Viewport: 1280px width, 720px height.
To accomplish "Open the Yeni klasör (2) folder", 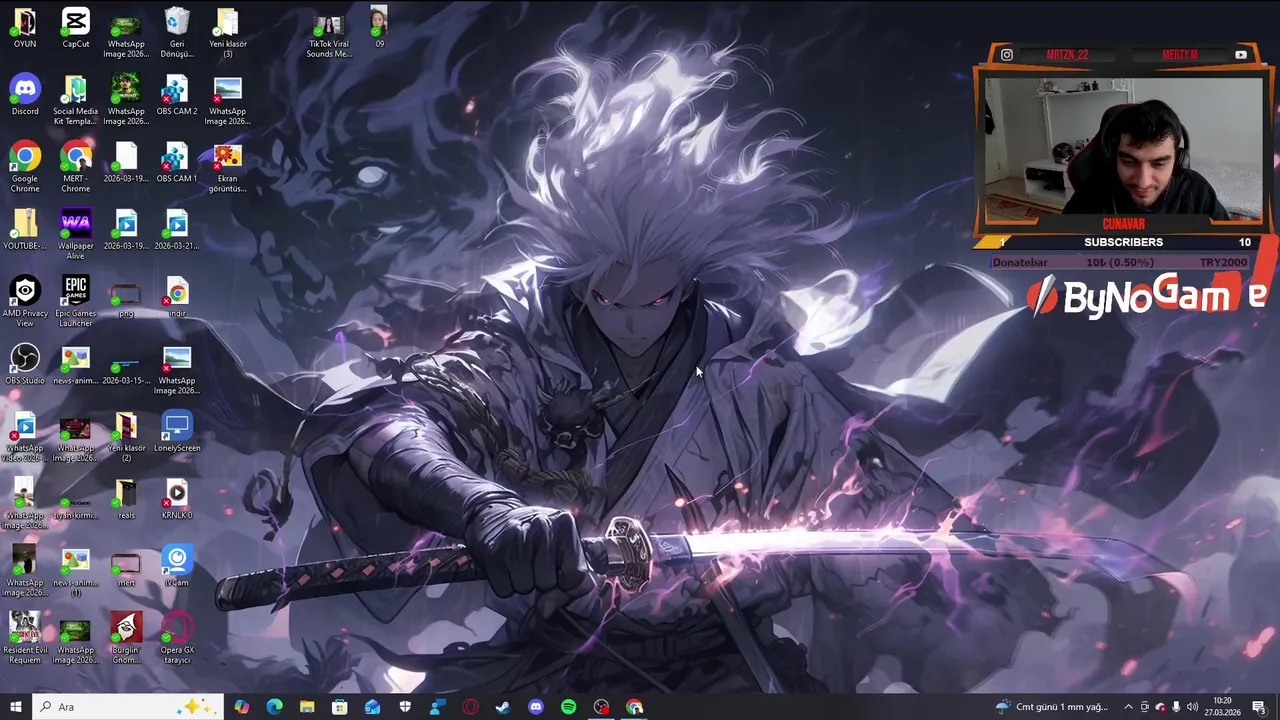I will 126,437.
